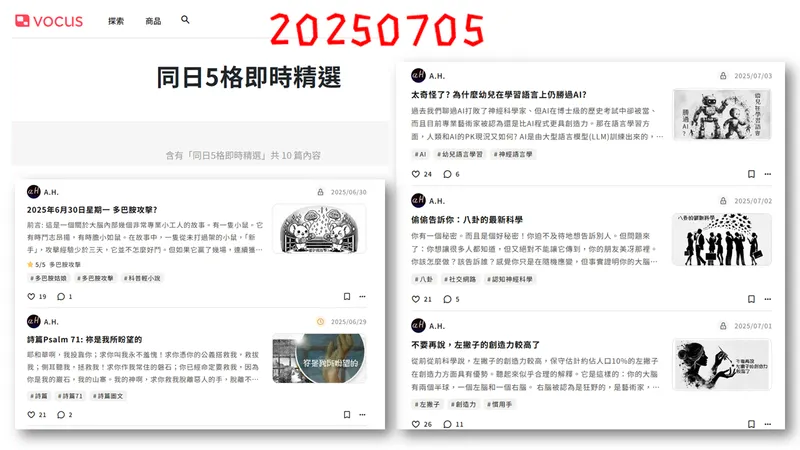
Task: Click the 2025/07/03 date text
Action: click(x=753, y=76)
